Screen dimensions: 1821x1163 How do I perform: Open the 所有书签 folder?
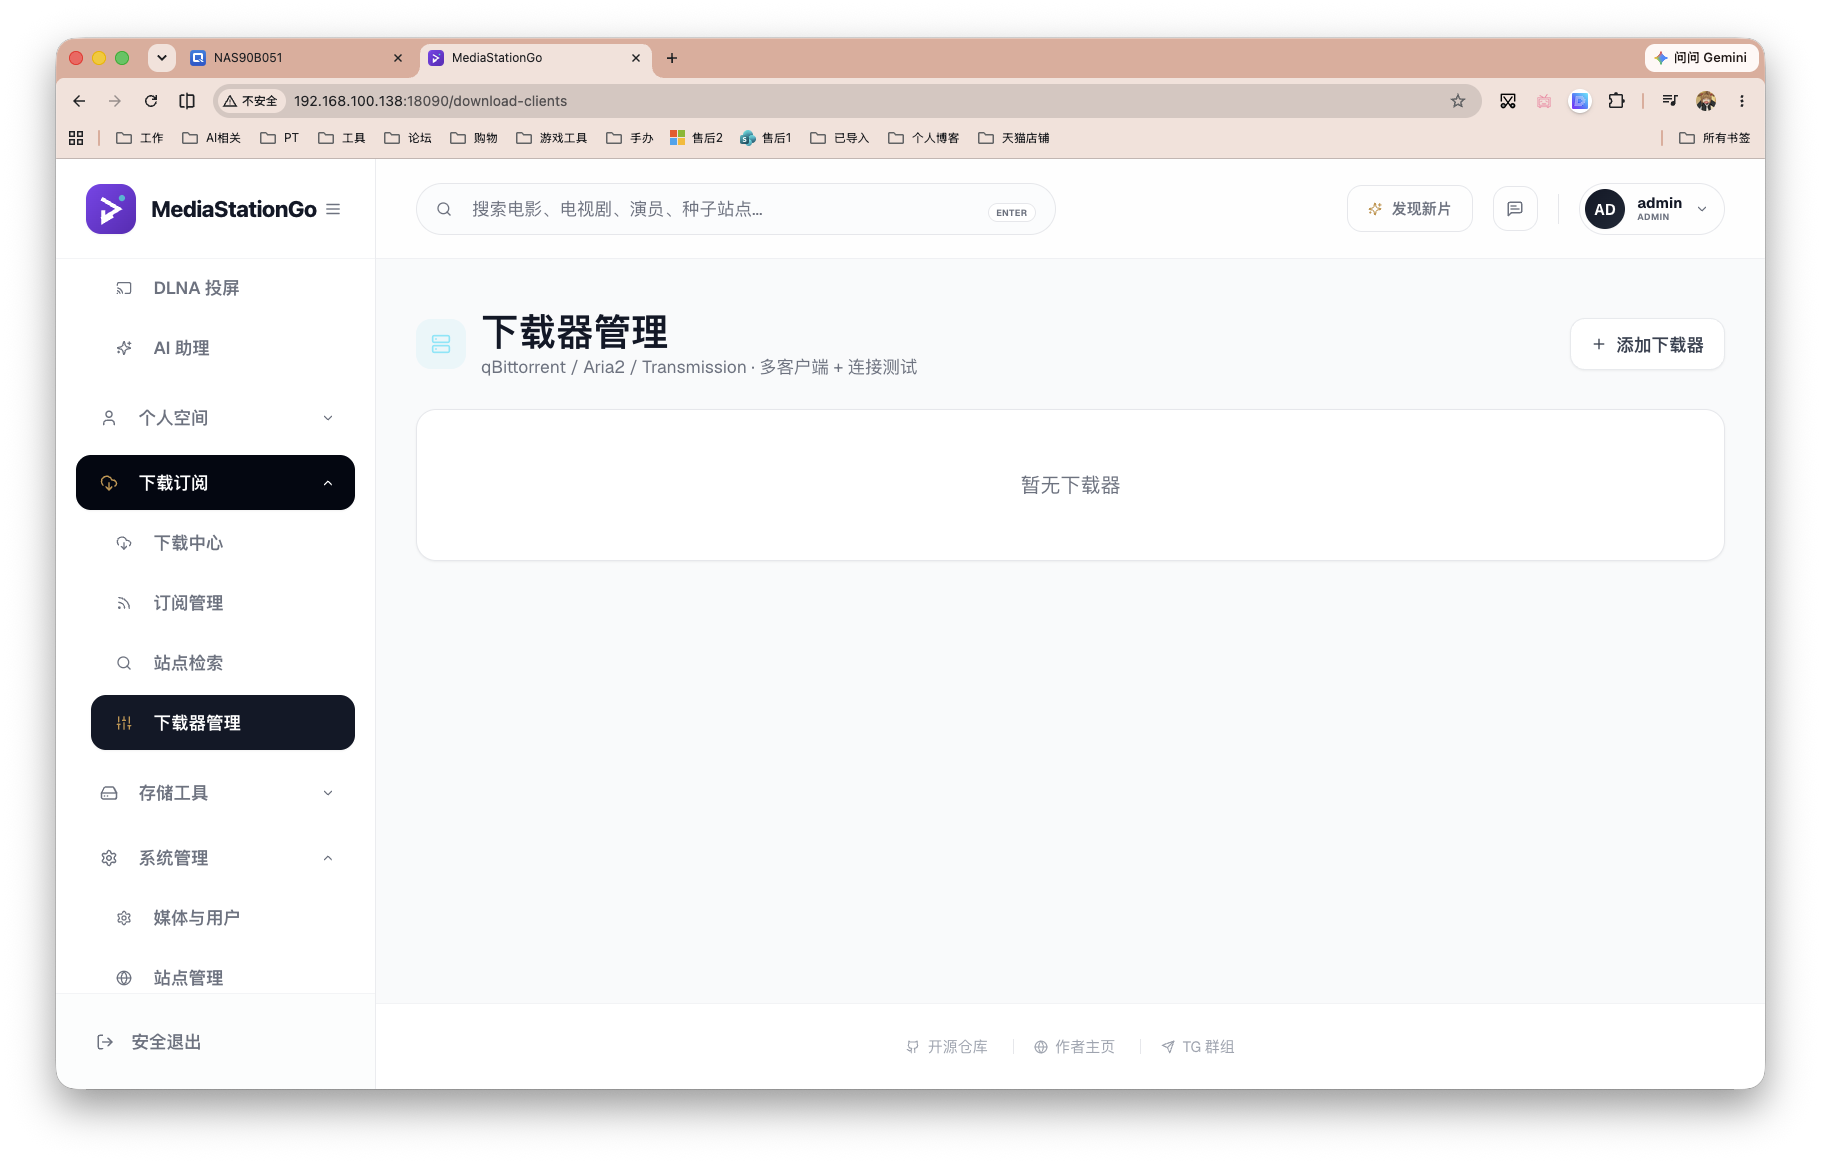tap(1714, 138)
